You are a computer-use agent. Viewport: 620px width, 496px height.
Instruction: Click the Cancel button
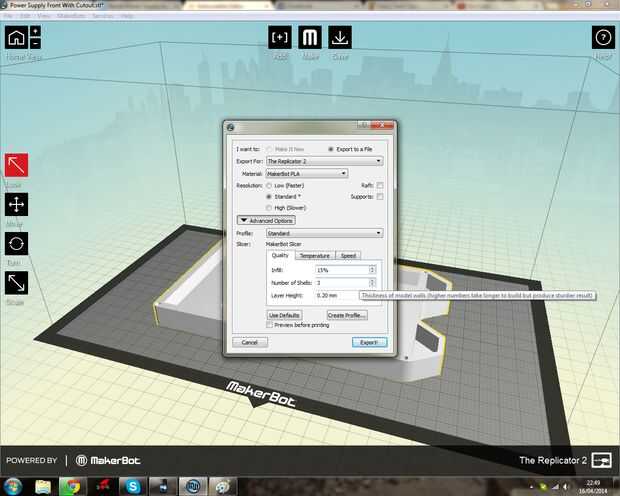point(250,342)
